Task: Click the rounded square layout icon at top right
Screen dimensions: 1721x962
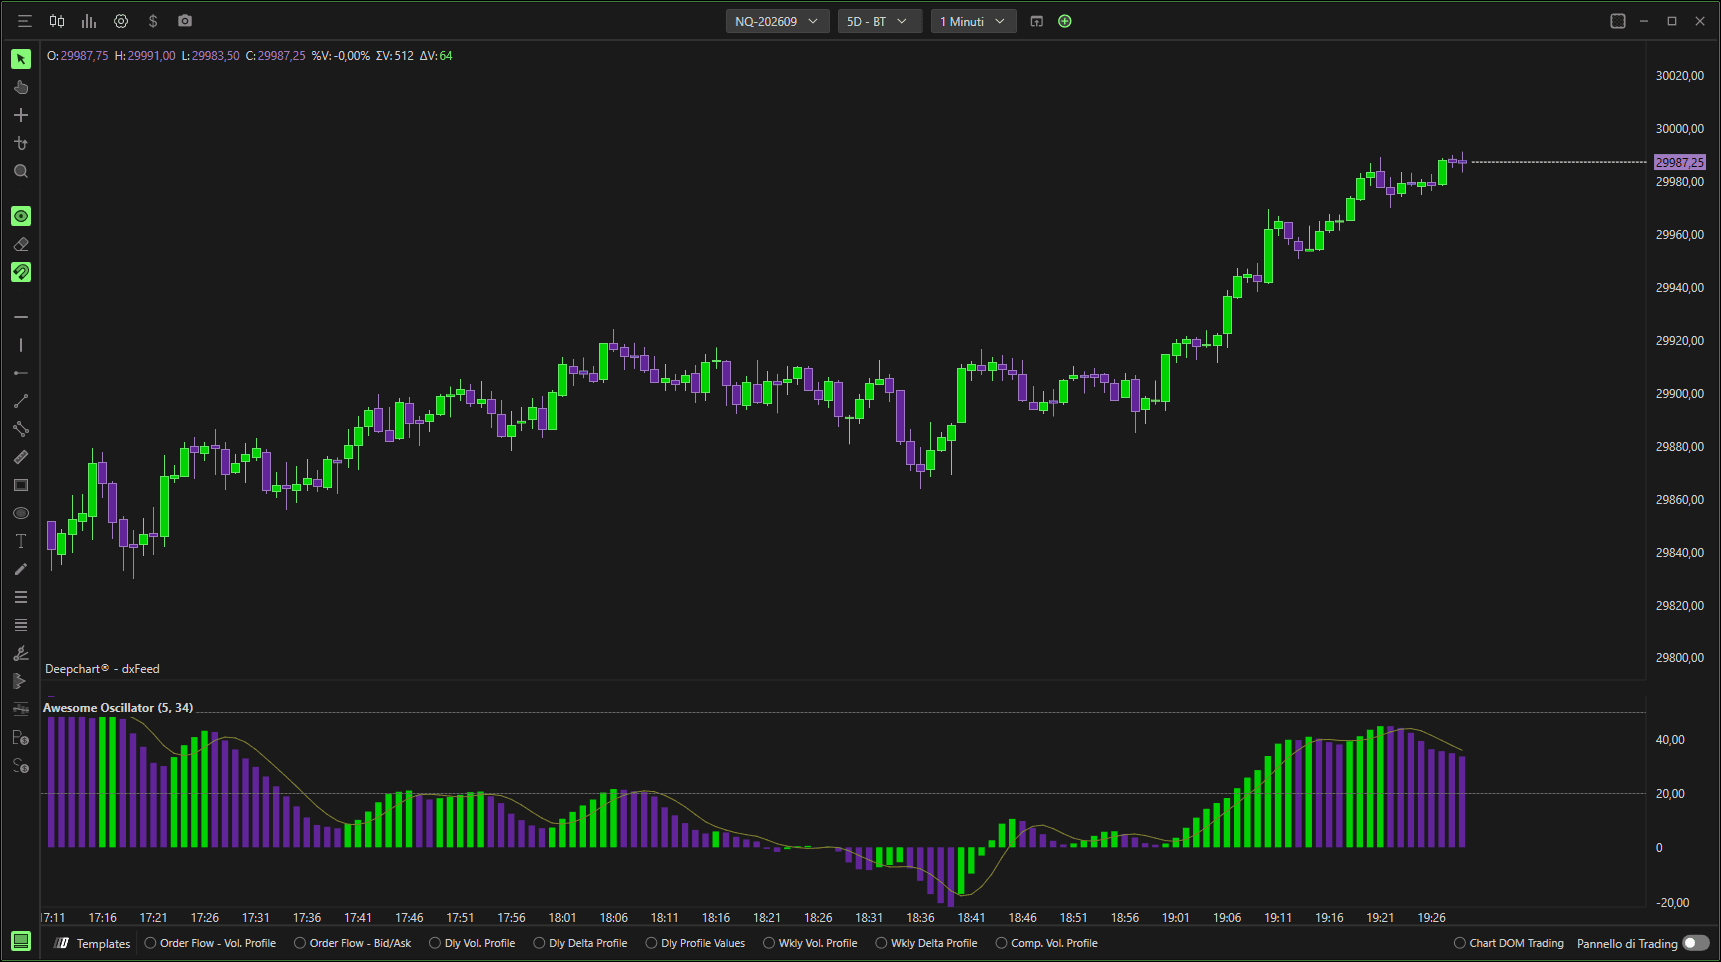Action: tap(1618, 21)
